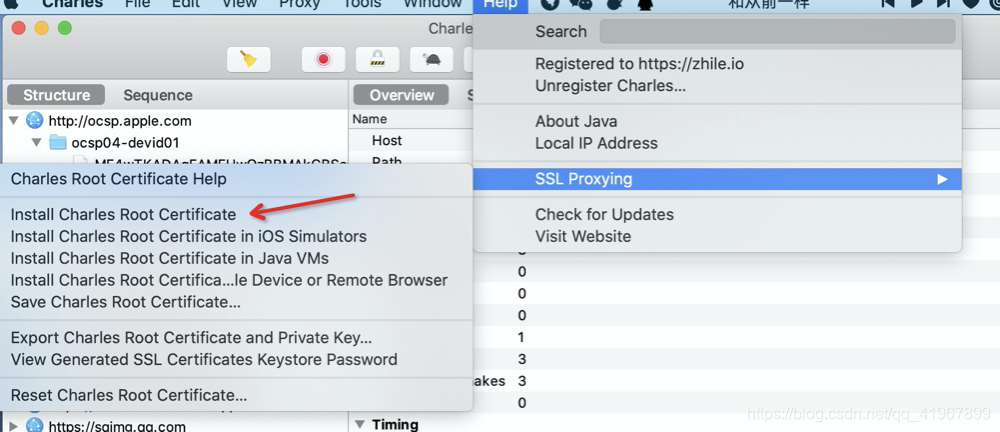Click the WeChat menu bar icon
The image size is (1000, 432).
580,4
